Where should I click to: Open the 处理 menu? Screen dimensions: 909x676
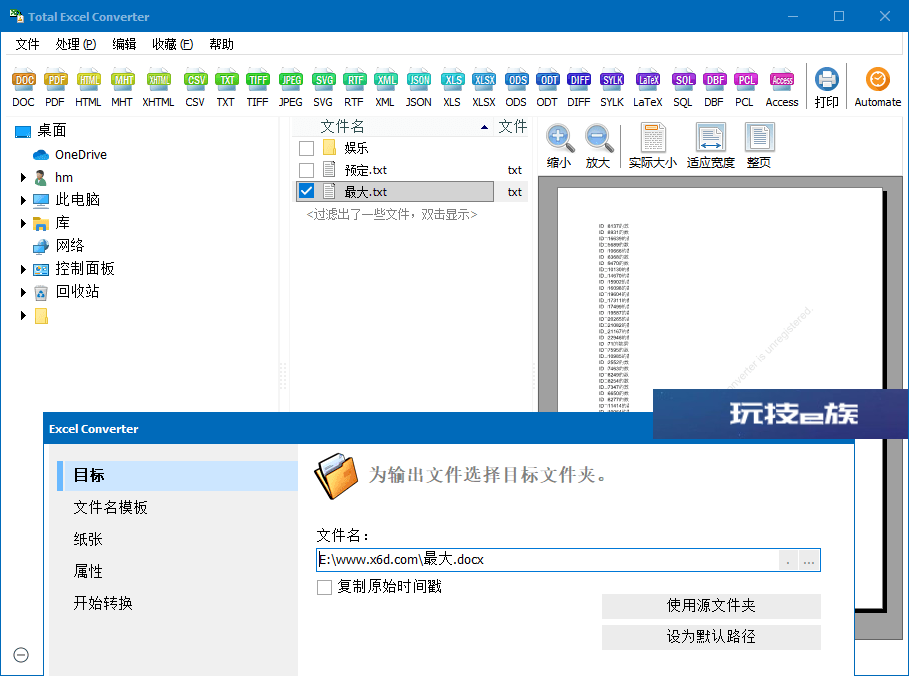click(x=75, y=44)
